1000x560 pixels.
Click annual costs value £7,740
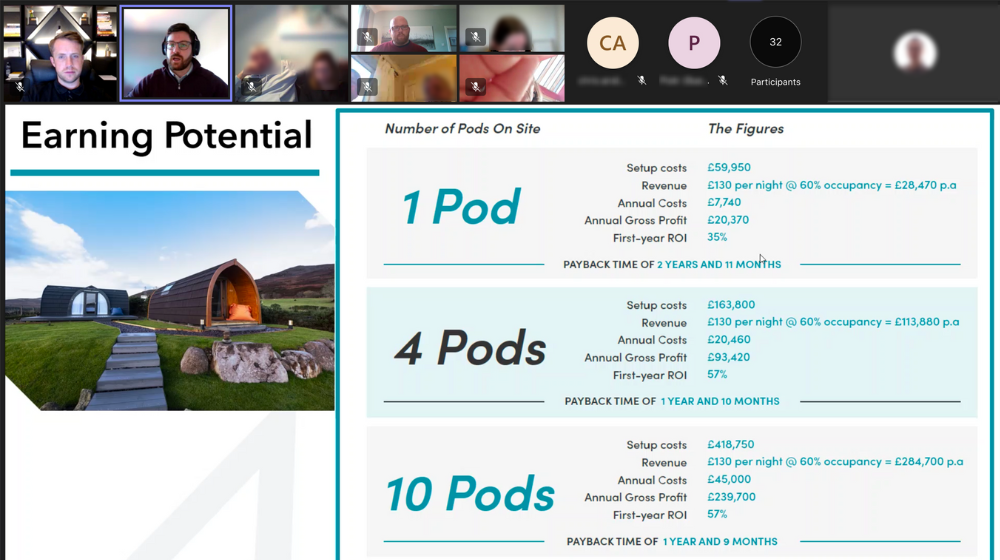[724, 202]
